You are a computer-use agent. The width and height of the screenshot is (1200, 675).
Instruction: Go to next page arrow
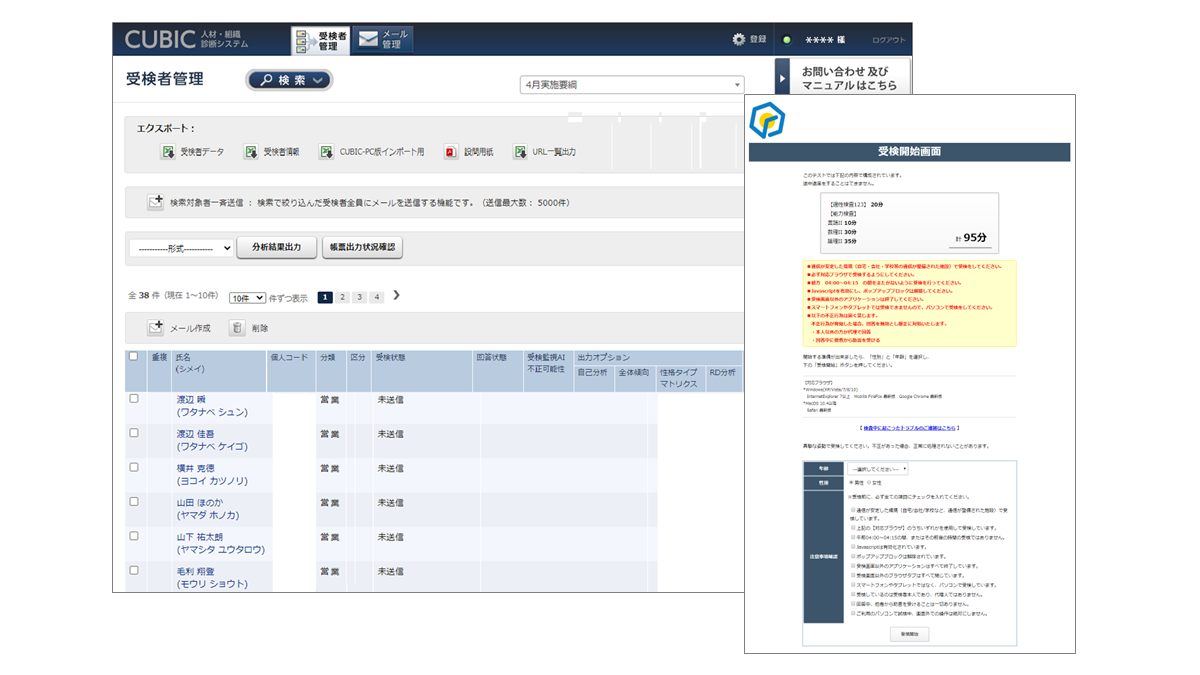396,296
